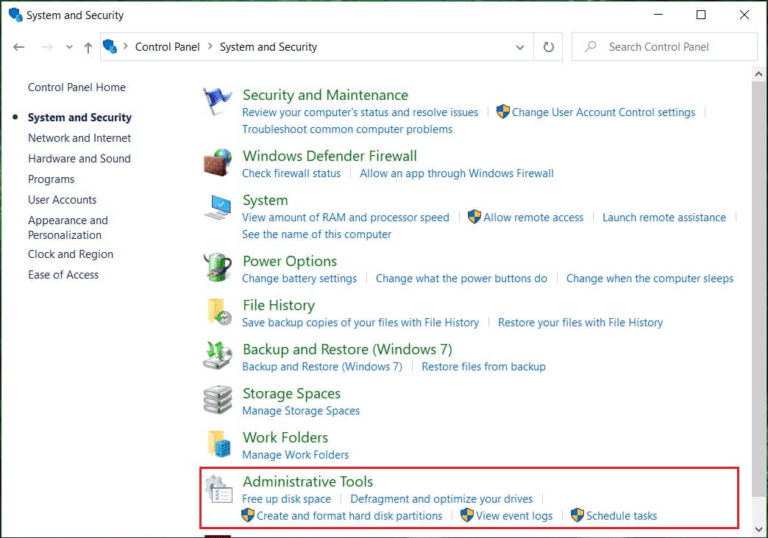The image size is (768, 538).
Task: Click the Work Folders icon
Action: [x=218, y=444]
